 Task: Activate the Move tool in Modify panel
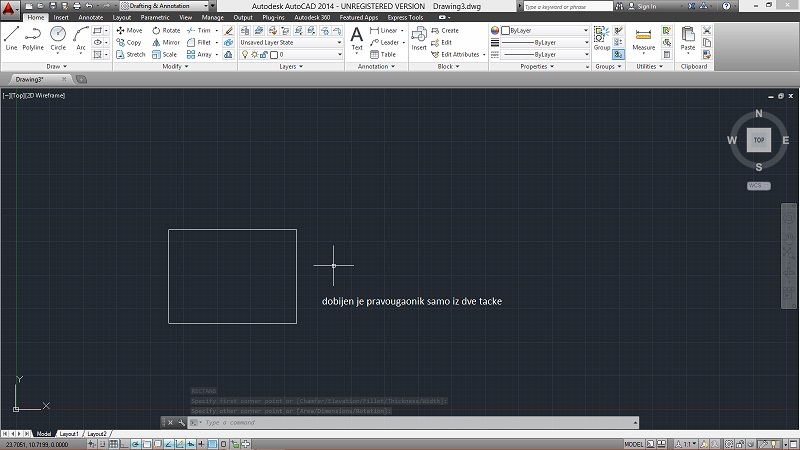[x=129, y=30]
